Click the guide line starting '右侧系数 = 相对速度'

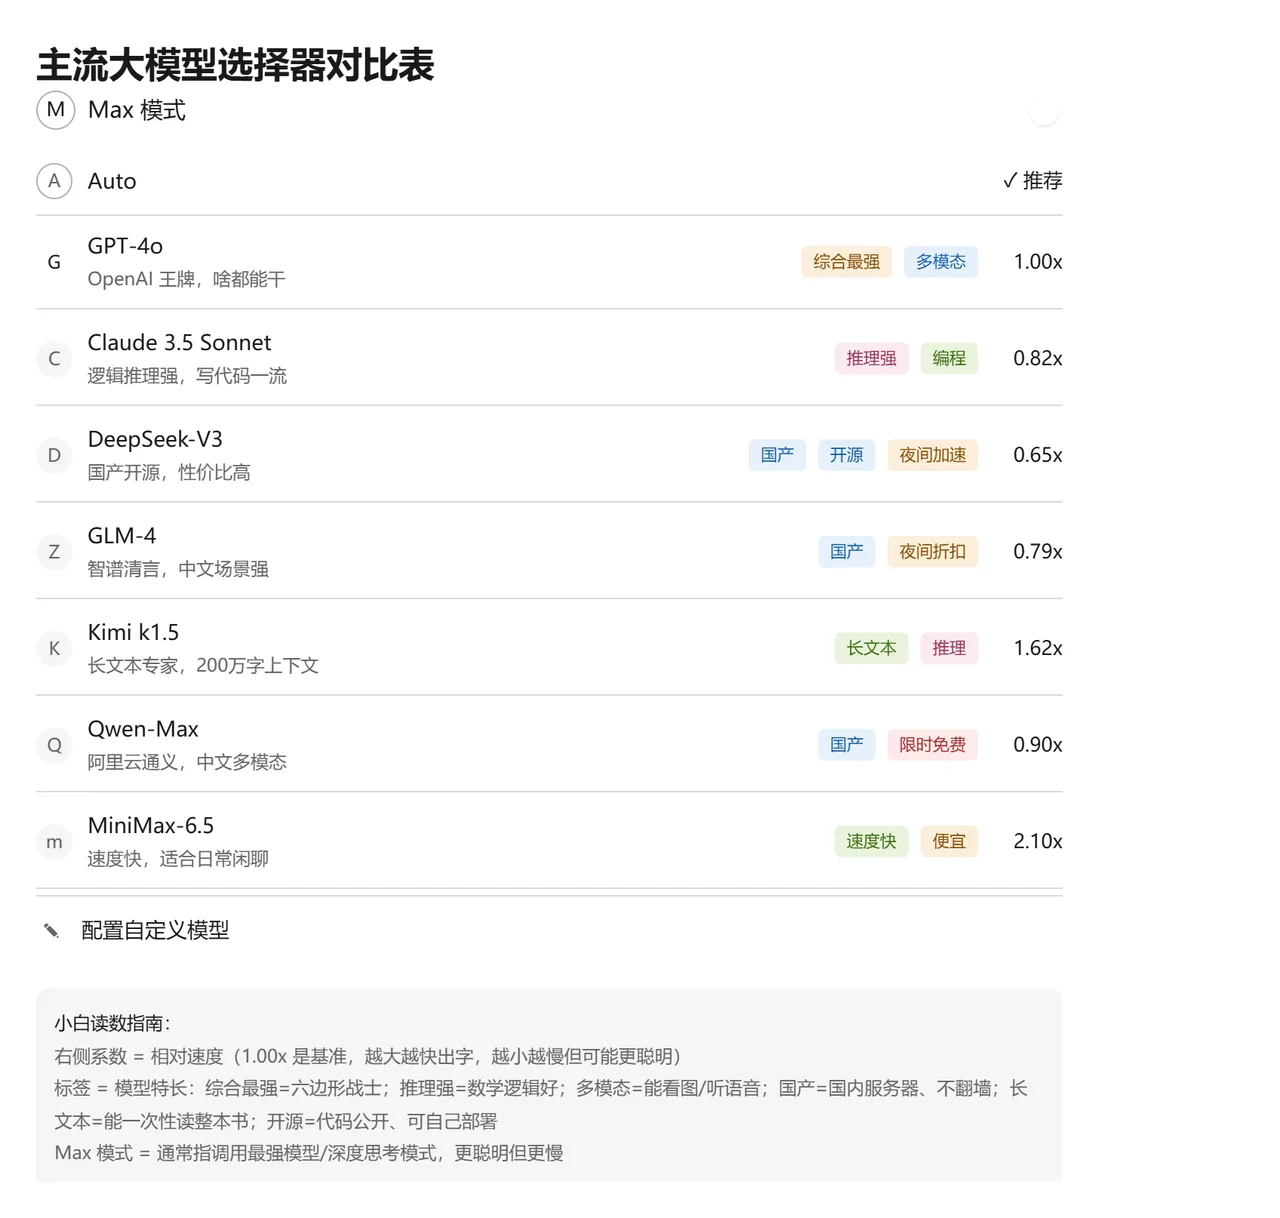coord(367,1057)
